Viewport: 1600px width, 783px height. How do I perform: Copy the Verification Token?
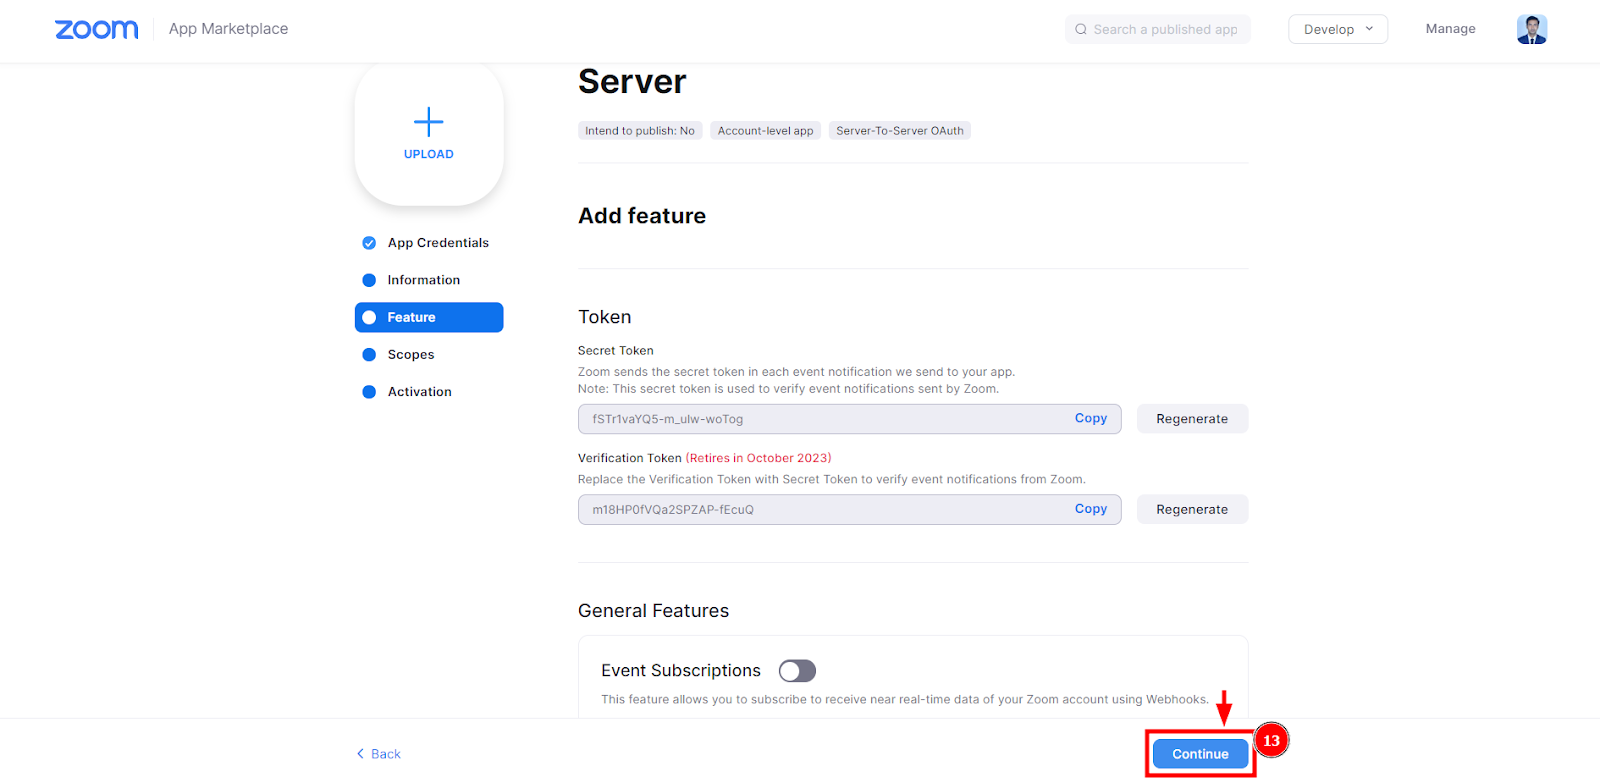coord(1090,509)
